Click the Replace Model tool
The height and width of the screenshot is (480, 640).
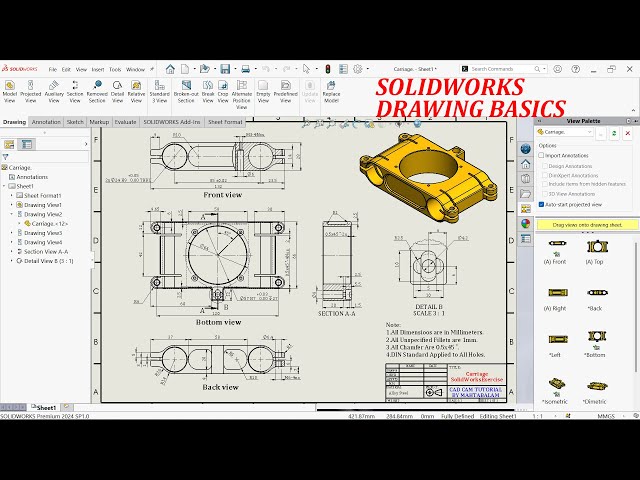click(x=331, y=91)
